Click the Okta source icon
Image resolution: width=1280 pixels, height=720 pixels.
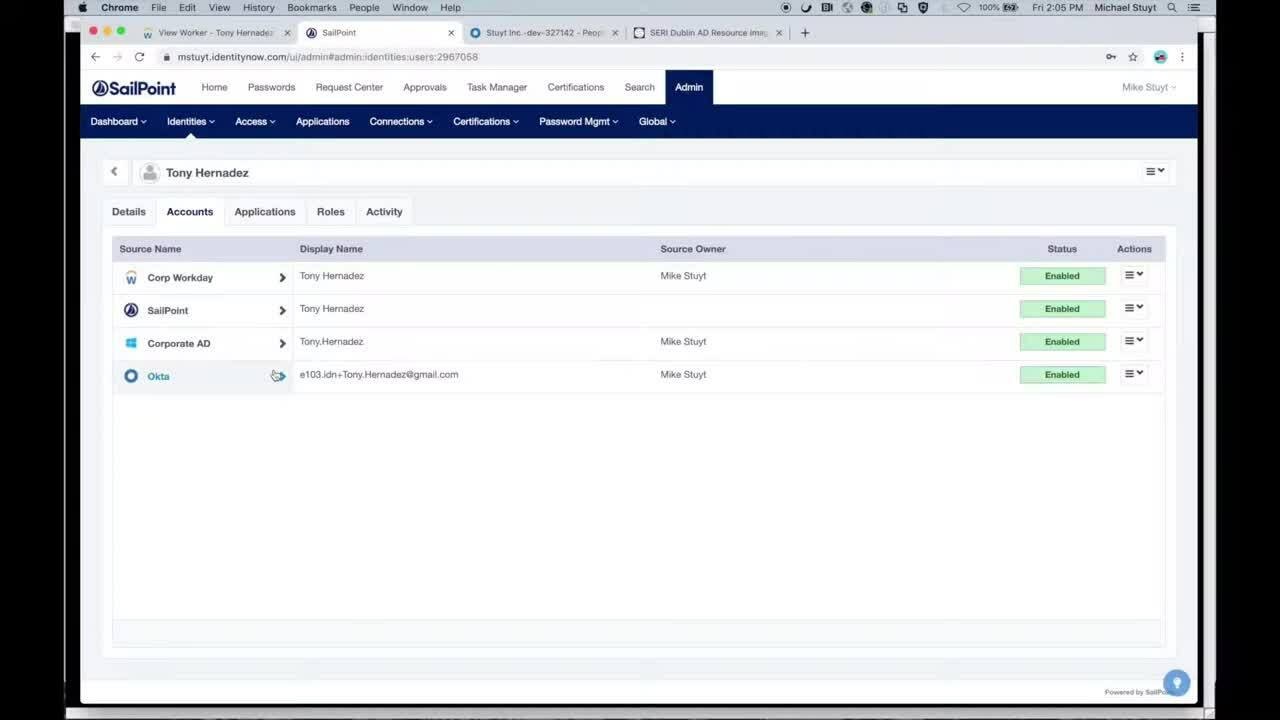[131, 376]
